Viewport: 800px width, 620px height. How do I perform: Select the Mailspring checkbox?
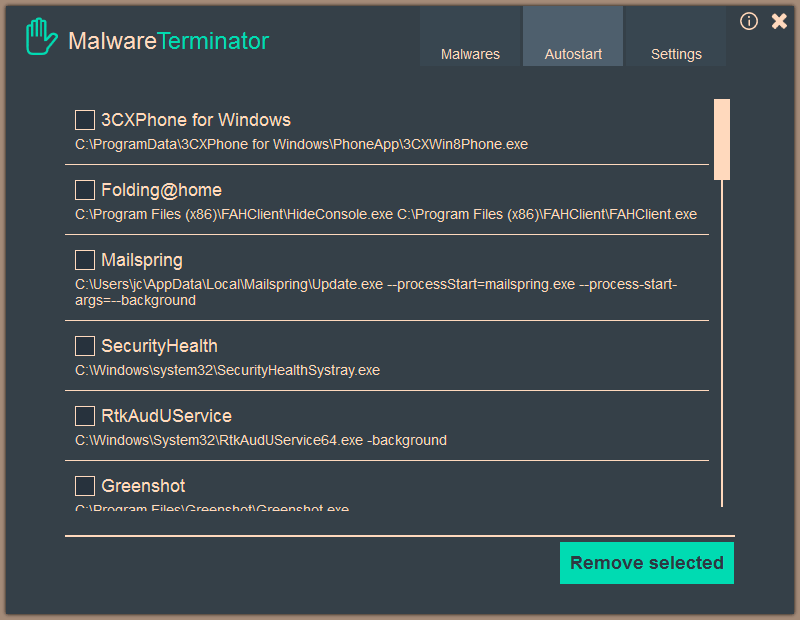click(85, 260)
